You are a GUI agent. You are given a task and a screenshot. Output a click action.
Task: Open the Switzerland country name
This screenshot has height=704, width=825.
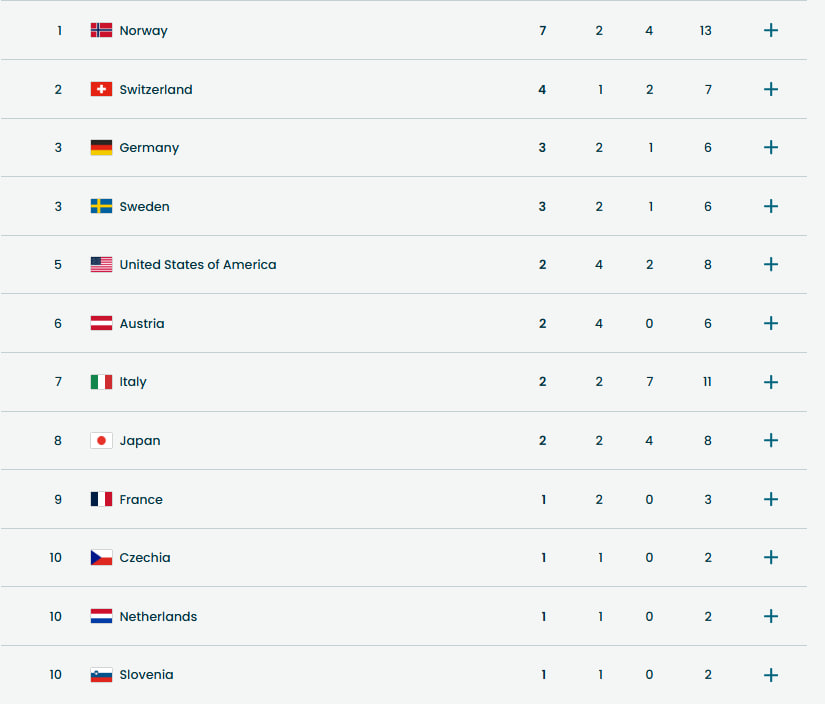[155, 89]
